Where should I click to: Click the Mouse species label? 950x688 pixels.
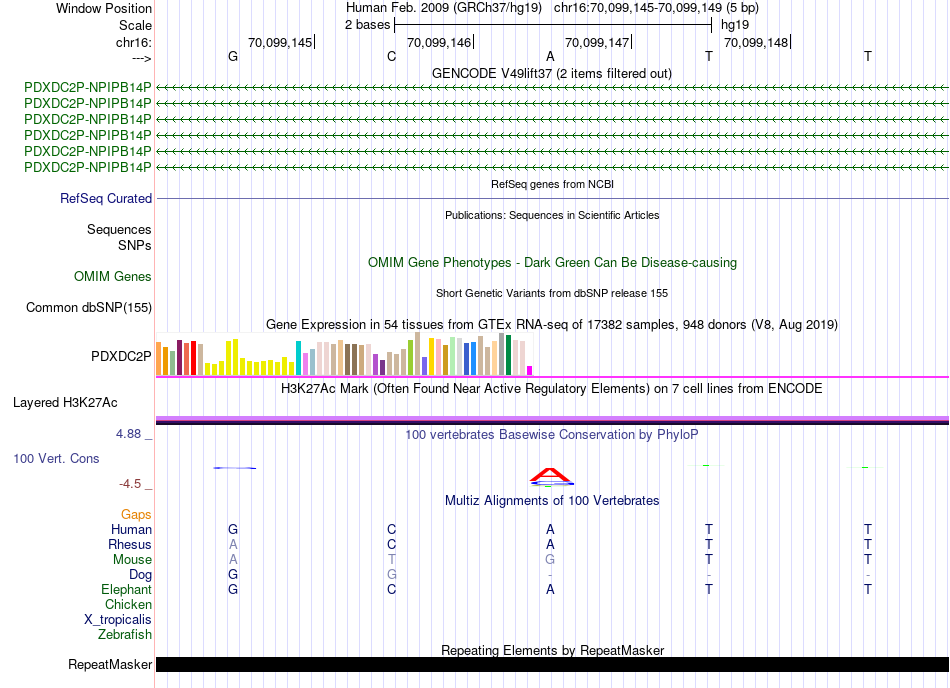coord(132,560)
